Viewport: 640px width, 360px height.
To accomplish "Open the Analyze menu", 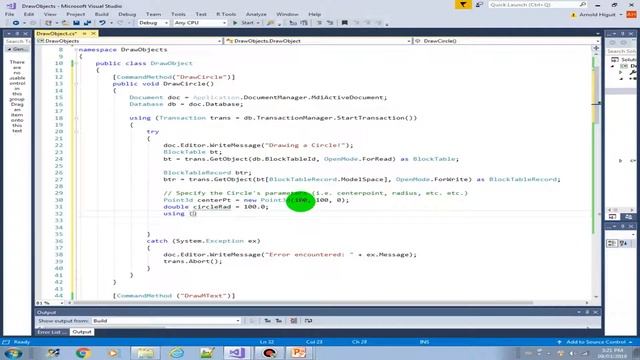I will coord(256,14).
